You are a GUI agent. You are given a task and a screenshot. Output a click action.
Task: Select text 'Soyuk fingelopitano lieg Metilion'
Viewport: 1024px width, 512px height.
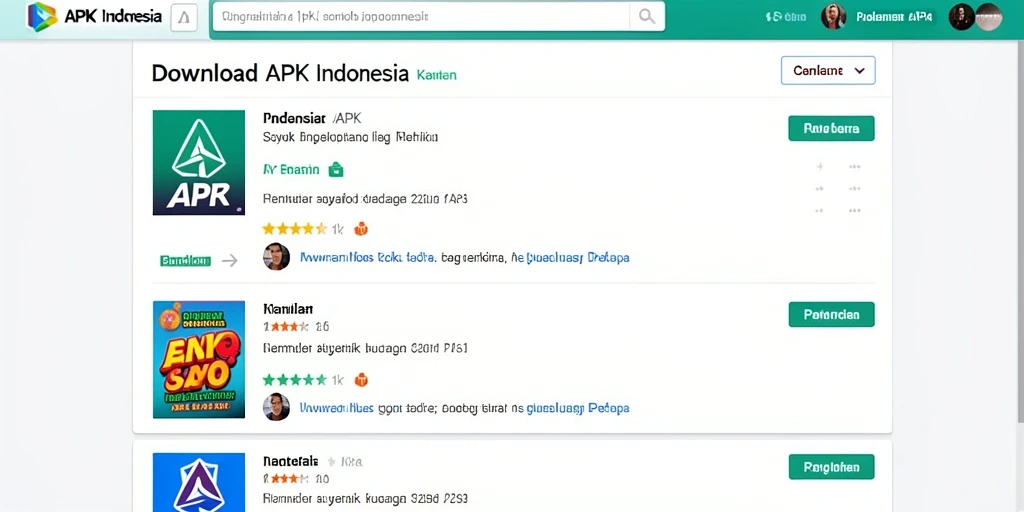pos(350,137)
